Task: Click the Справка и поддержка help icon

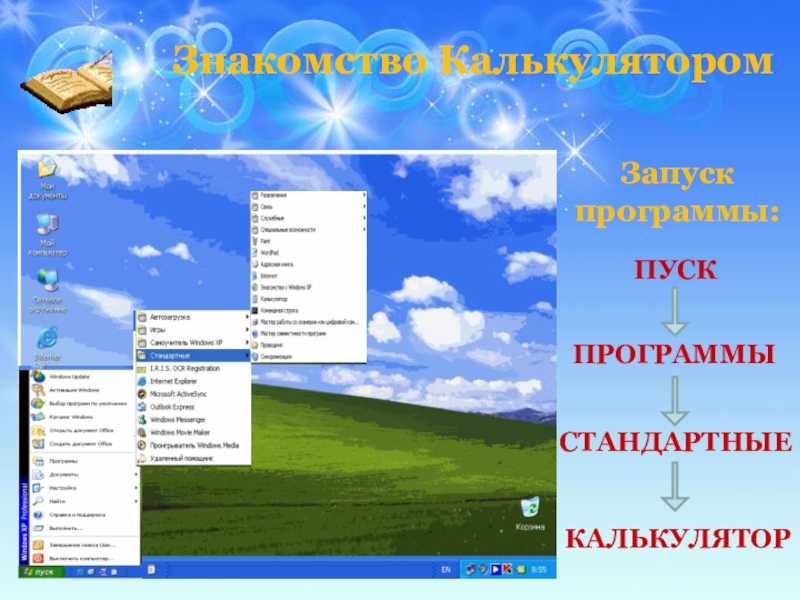Action: coord(38,515)
